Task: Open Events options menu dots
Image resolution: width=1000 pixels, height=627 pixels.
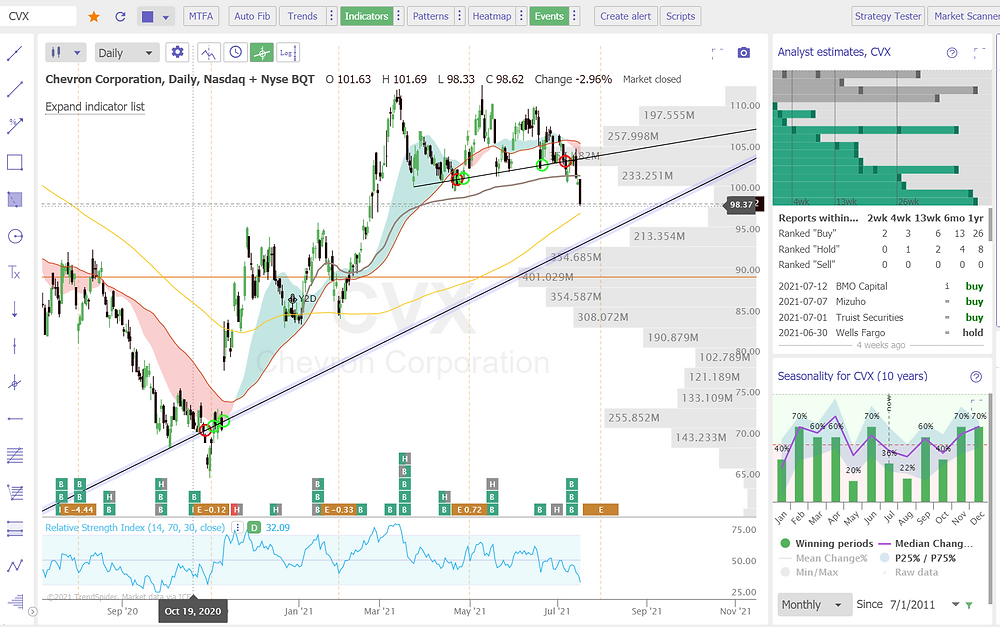Action: coord(575,17)
